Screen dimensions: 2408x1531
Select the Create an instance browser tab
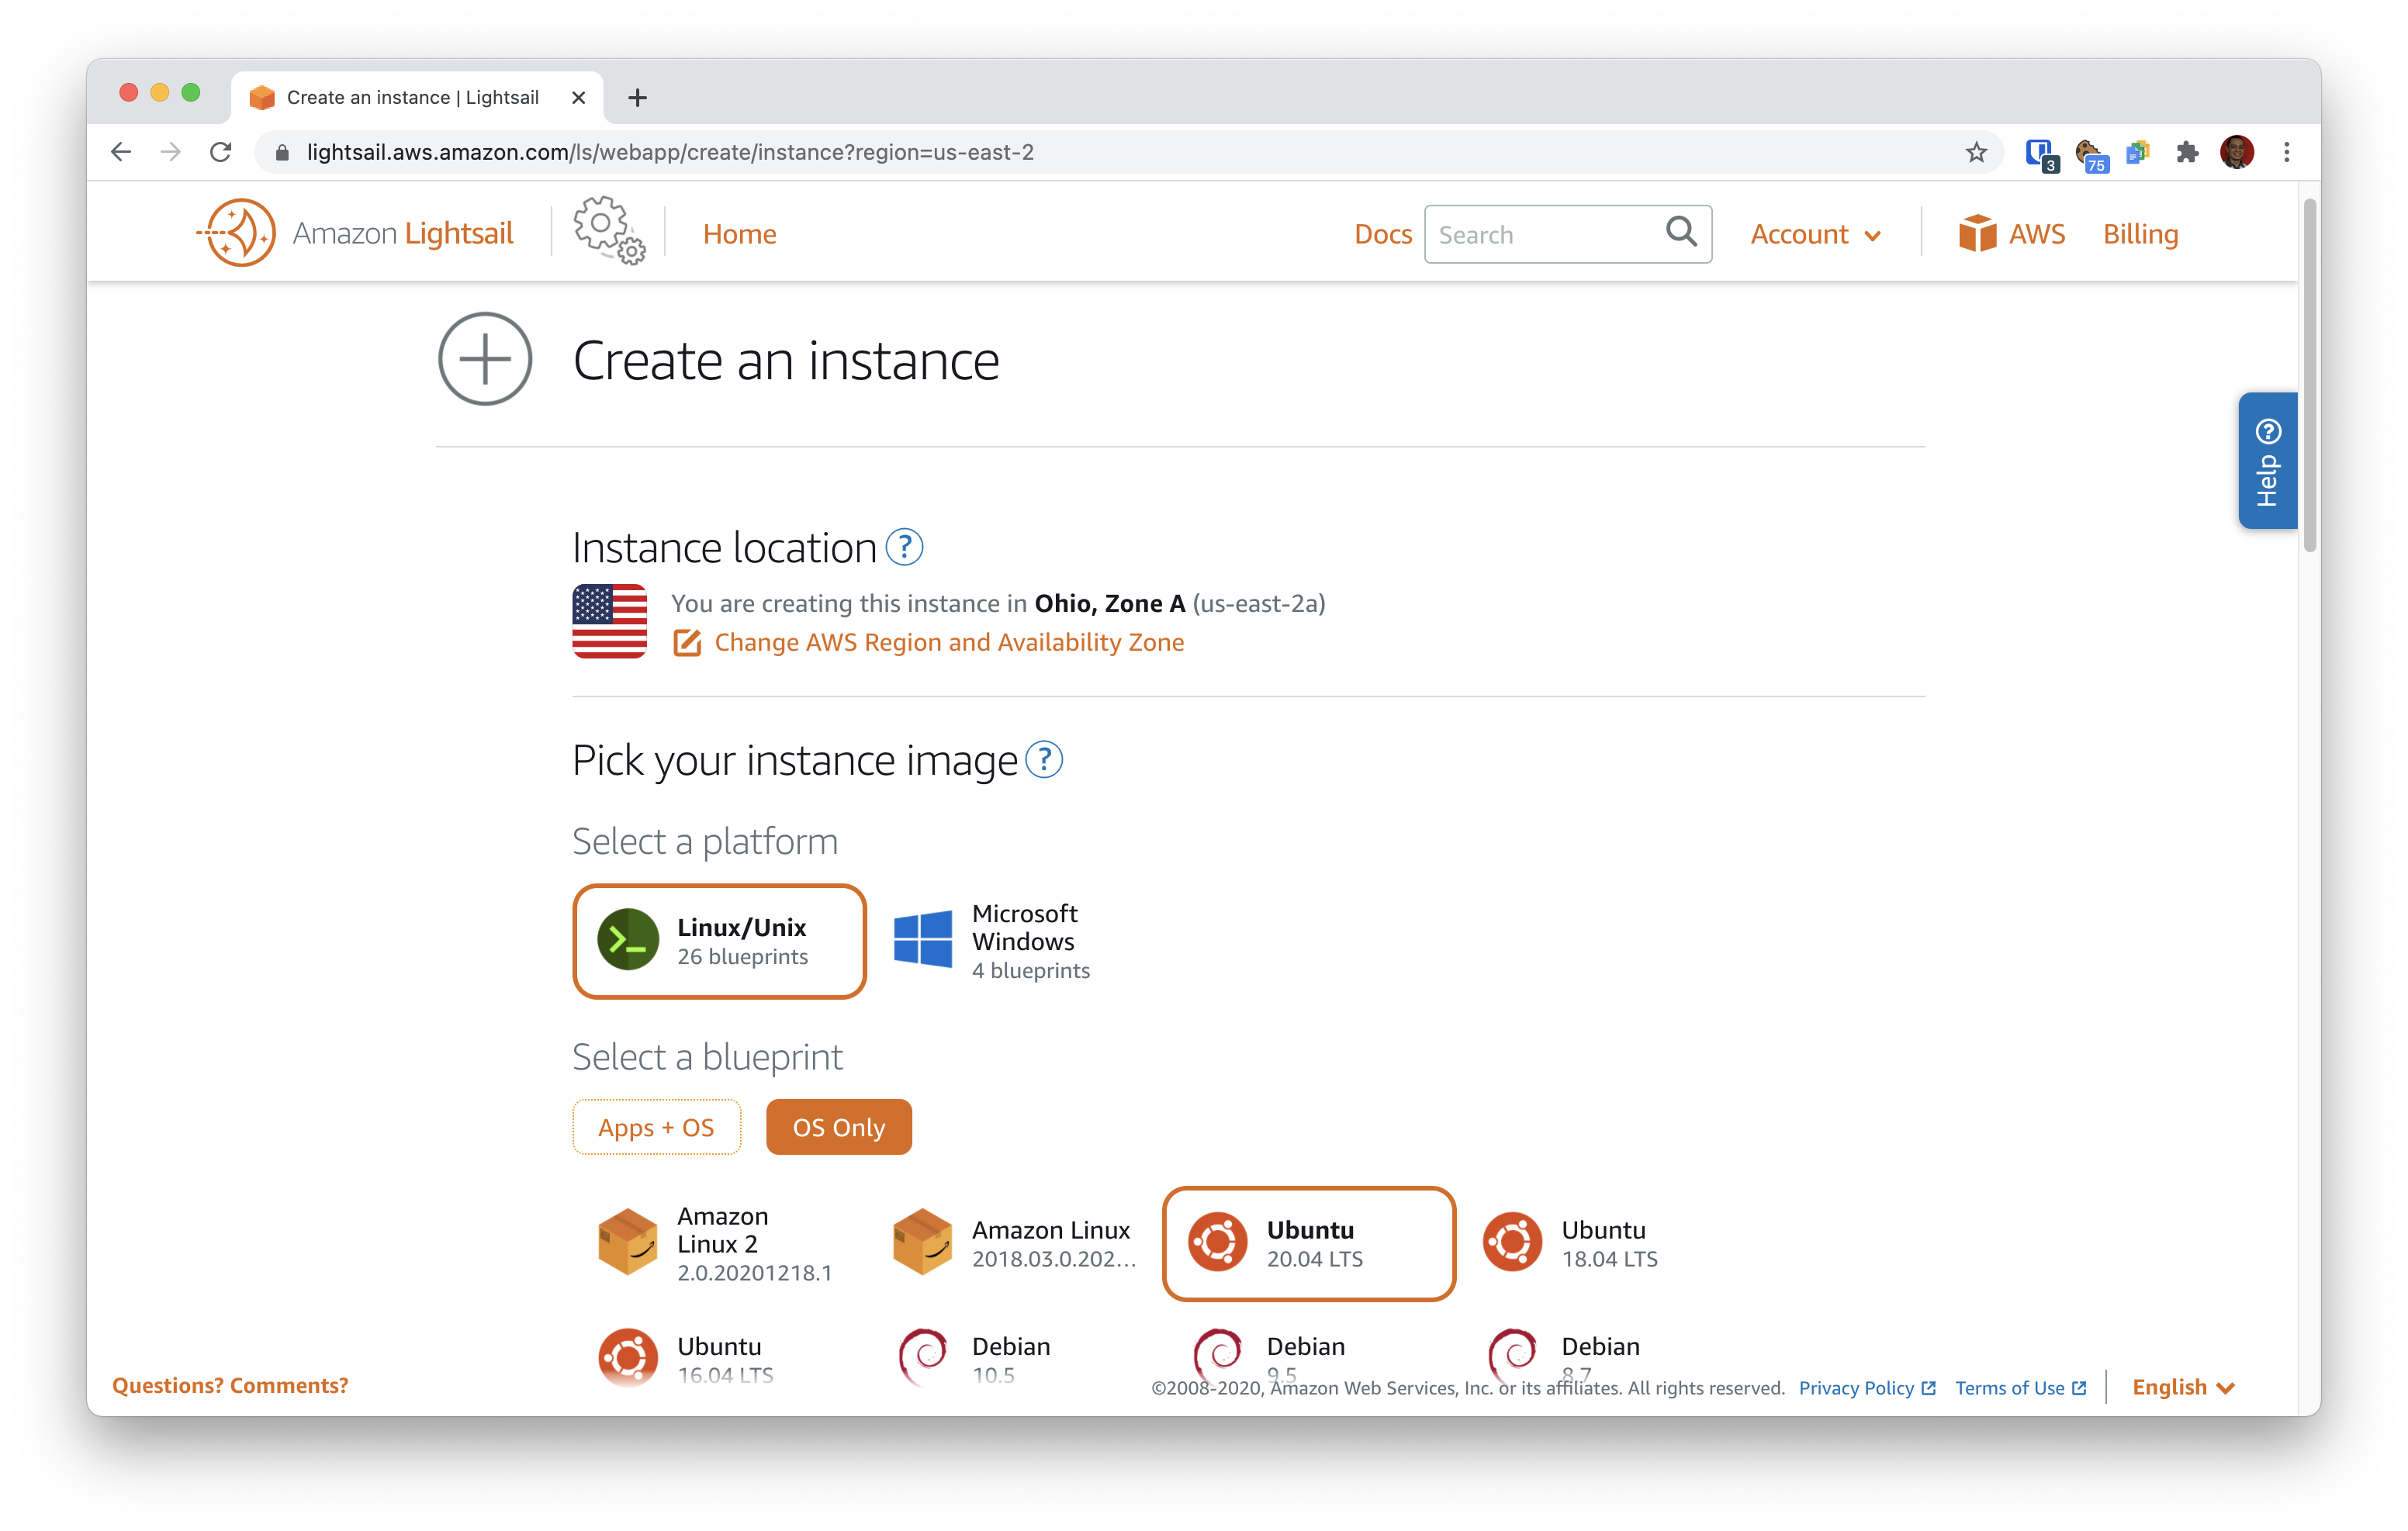tap(417, 97)
